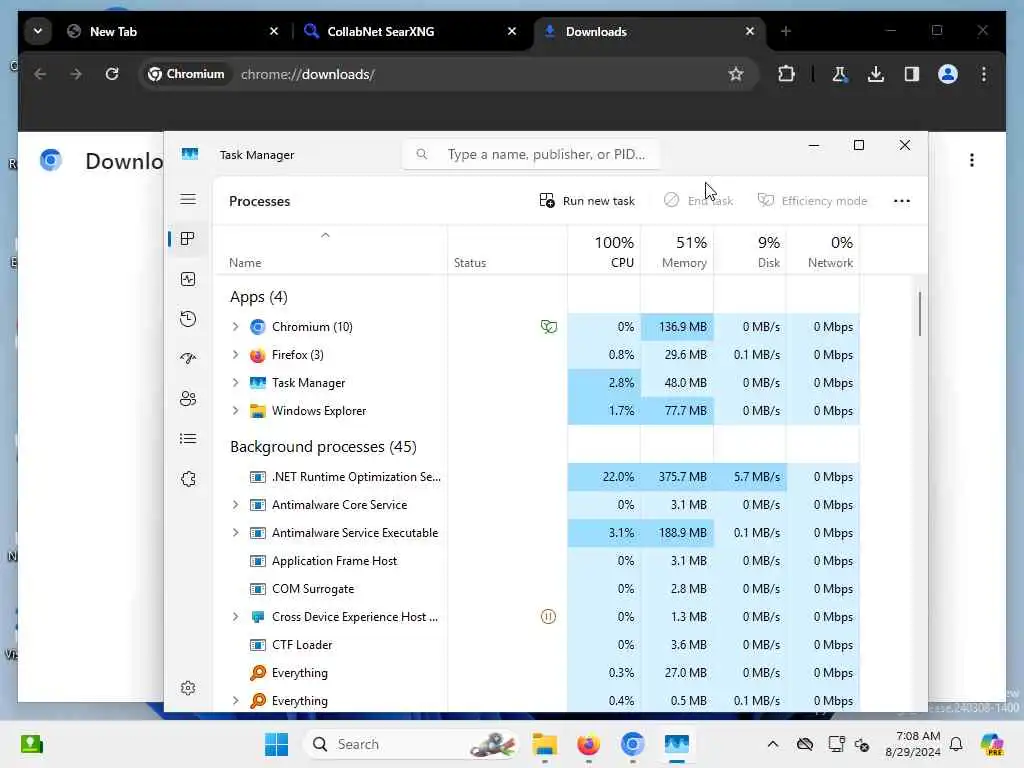1024x768 pixels.
Task: Close the Downloads browser tab
Action: click(x=750, y=31)
